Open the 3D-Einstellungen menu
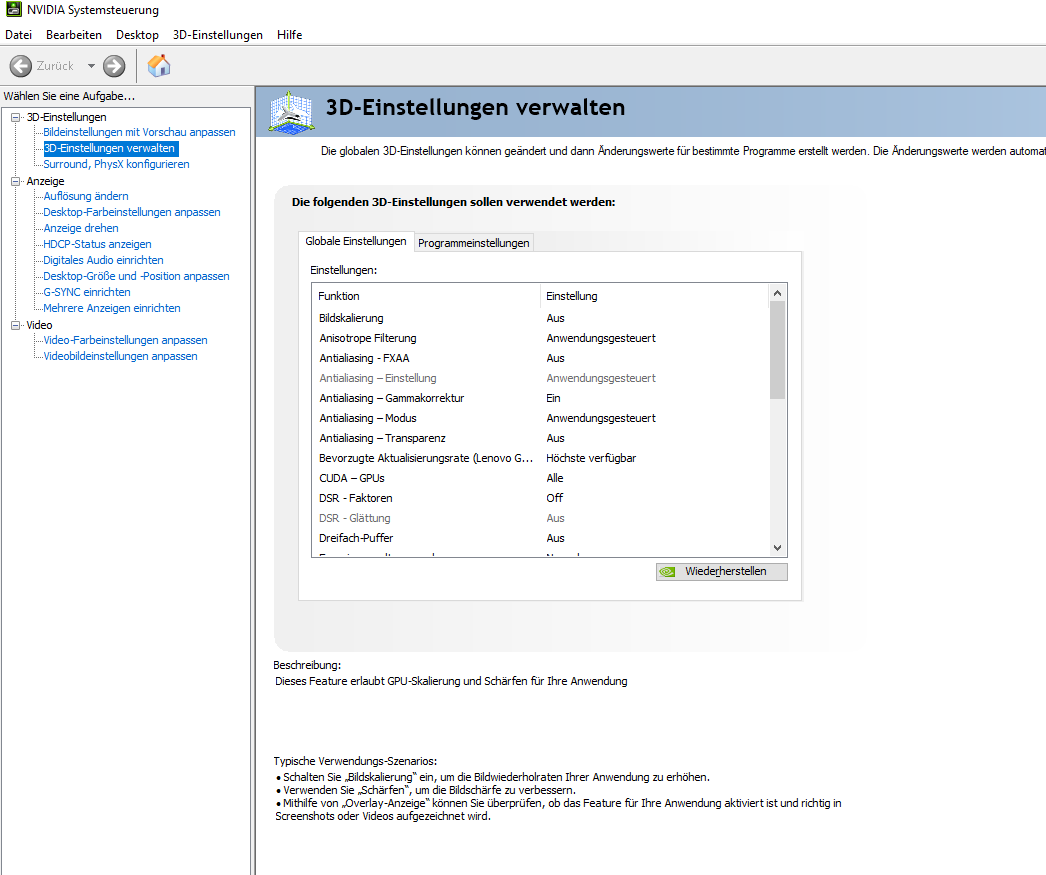1046x875 pixels. (x=217, y=35)
